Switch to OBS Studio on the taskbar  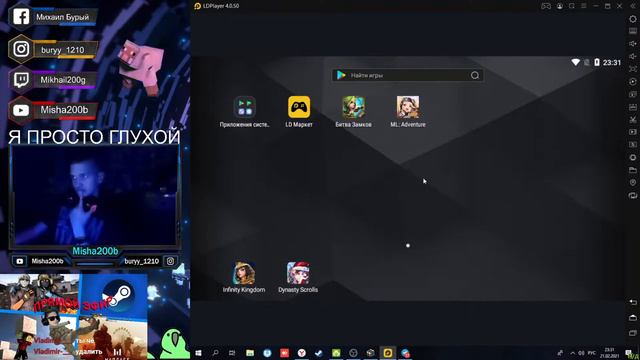pyautogui.click(x=353, y=353)
